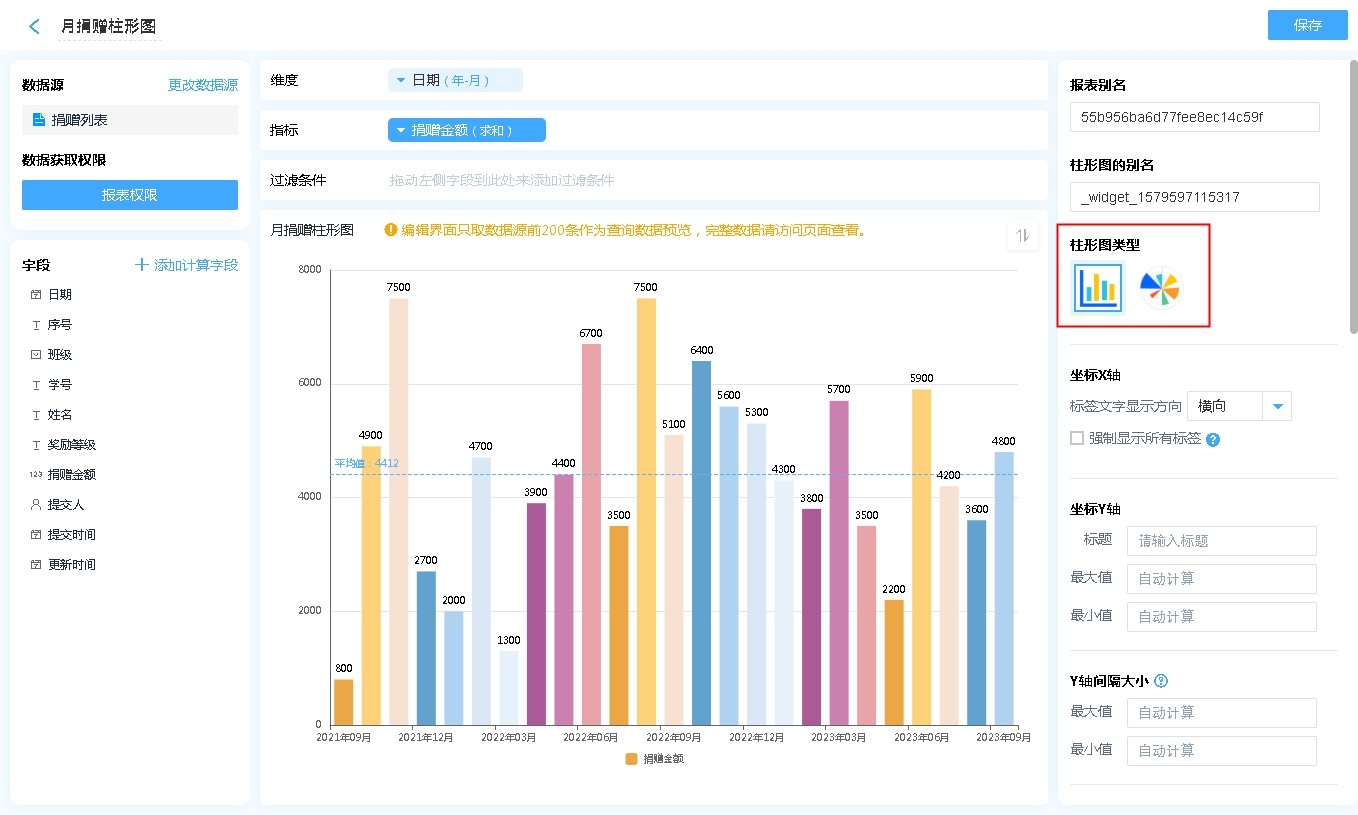Enable the 强制显示所有标签 checkbox

point(1077,438)
